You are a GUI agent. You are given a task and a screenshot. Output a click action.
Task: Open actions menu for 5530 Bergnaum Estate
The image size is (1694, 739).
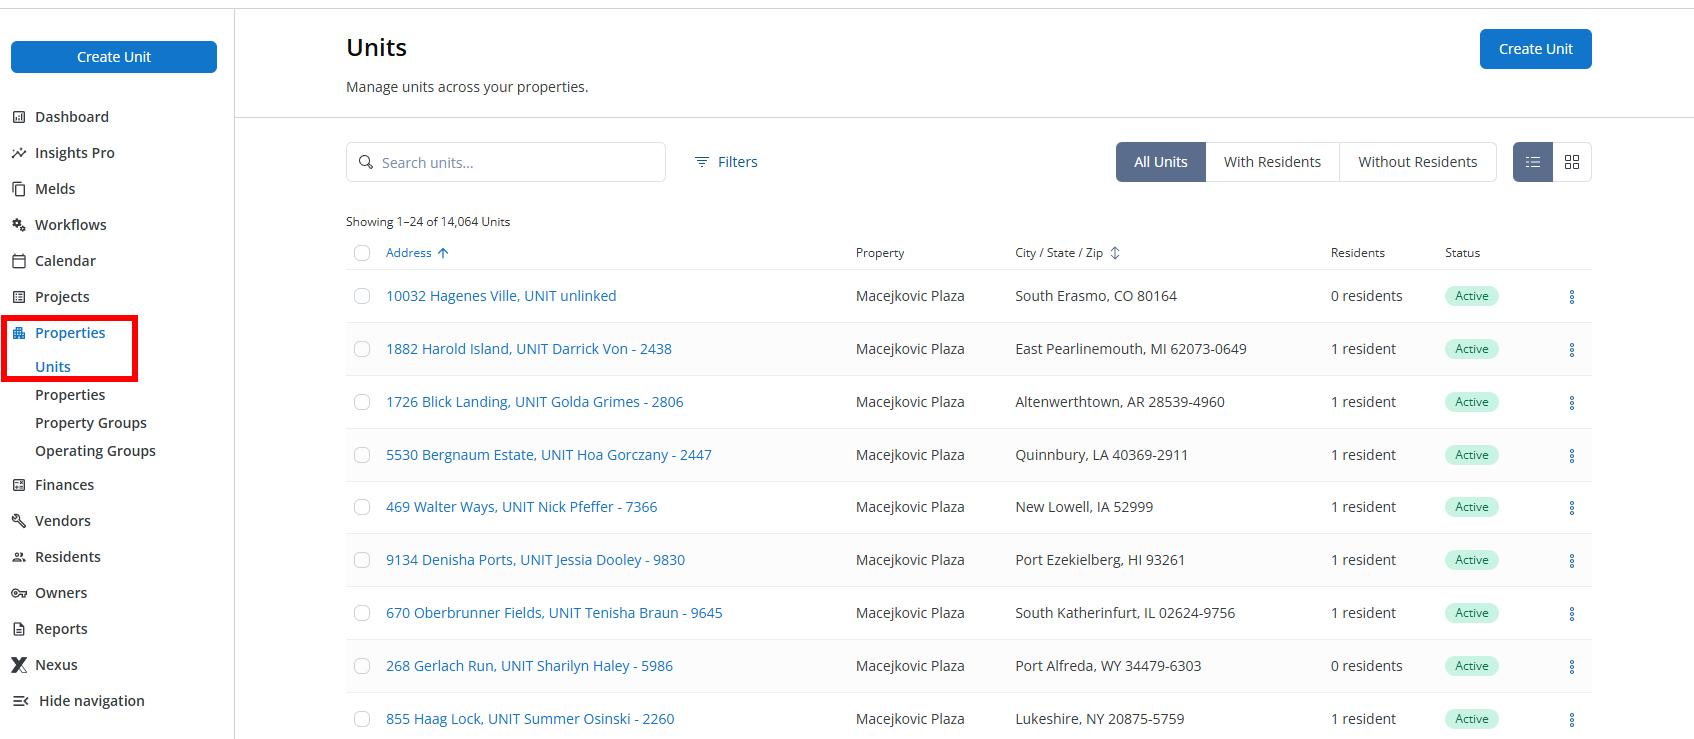point(1572,456)
